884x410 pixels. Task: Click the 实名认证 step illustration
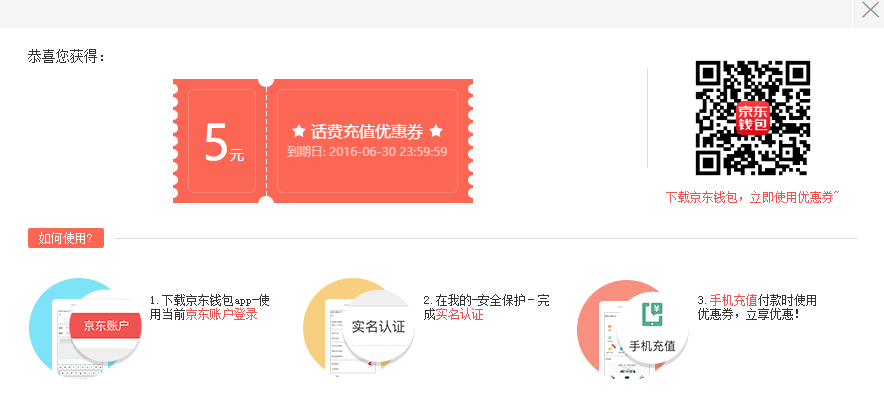click(359, 327)
